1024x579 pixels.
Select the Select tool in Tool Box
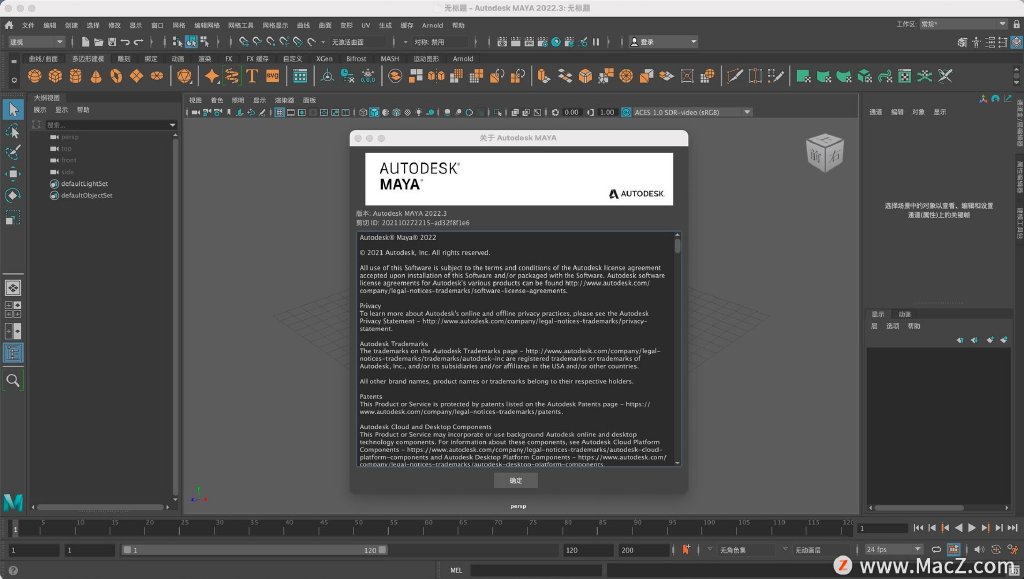click(x=13, y=110)
